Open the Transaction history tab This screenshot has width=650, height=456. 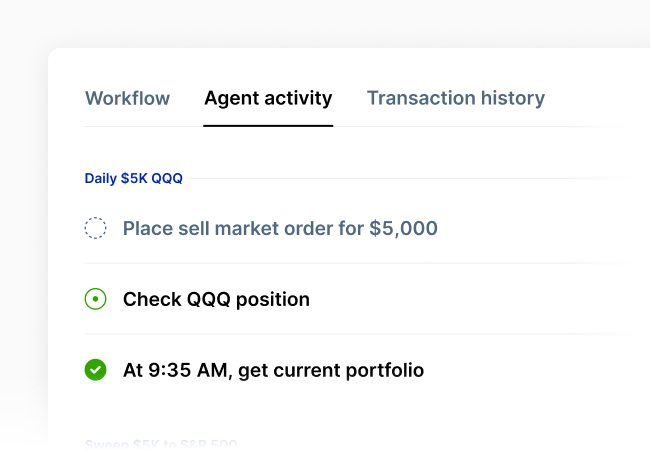(455, 98)
